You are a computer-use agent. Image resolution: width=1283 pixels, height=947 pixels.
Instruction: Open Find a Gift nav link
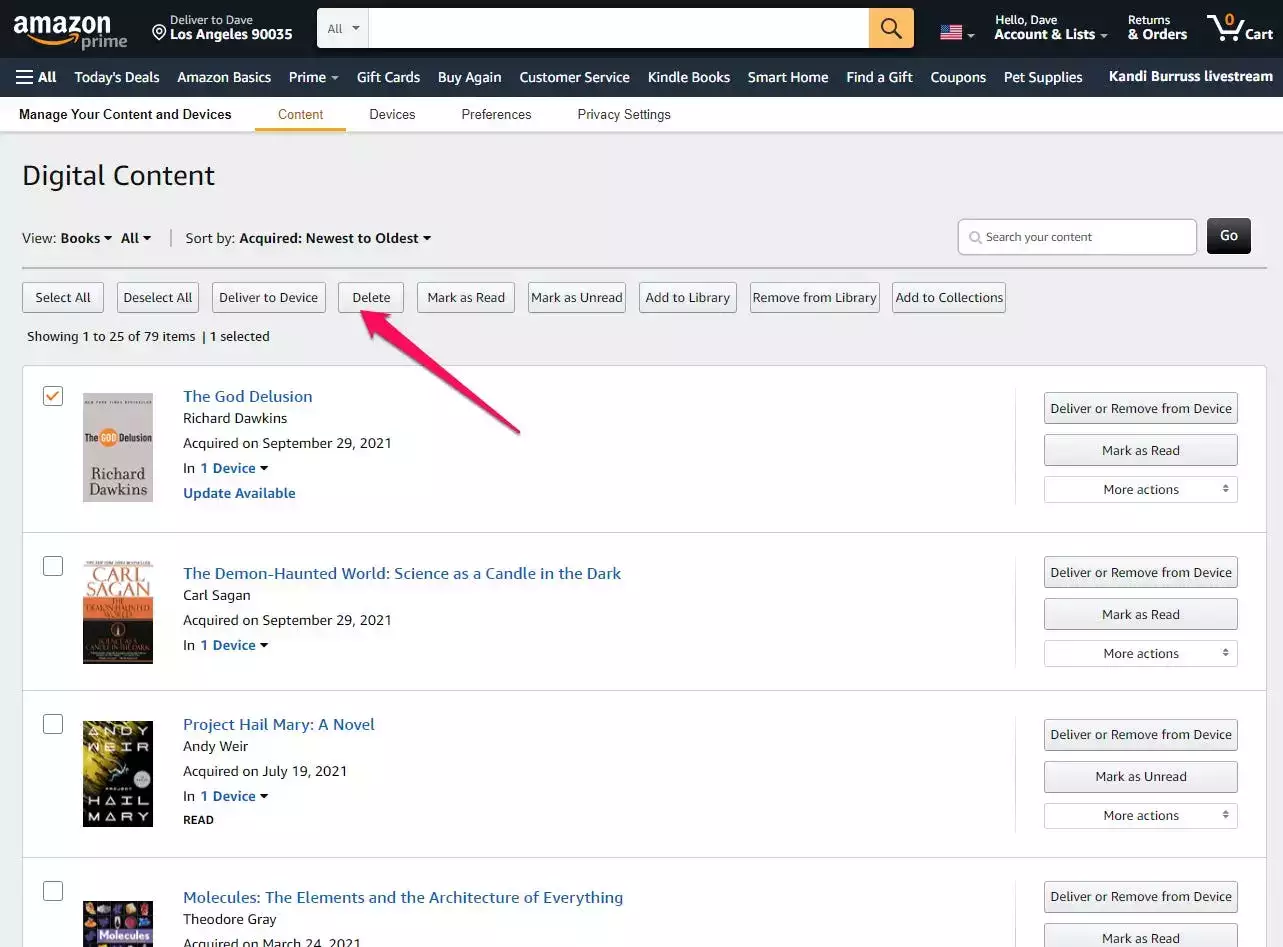click(879, 77)
